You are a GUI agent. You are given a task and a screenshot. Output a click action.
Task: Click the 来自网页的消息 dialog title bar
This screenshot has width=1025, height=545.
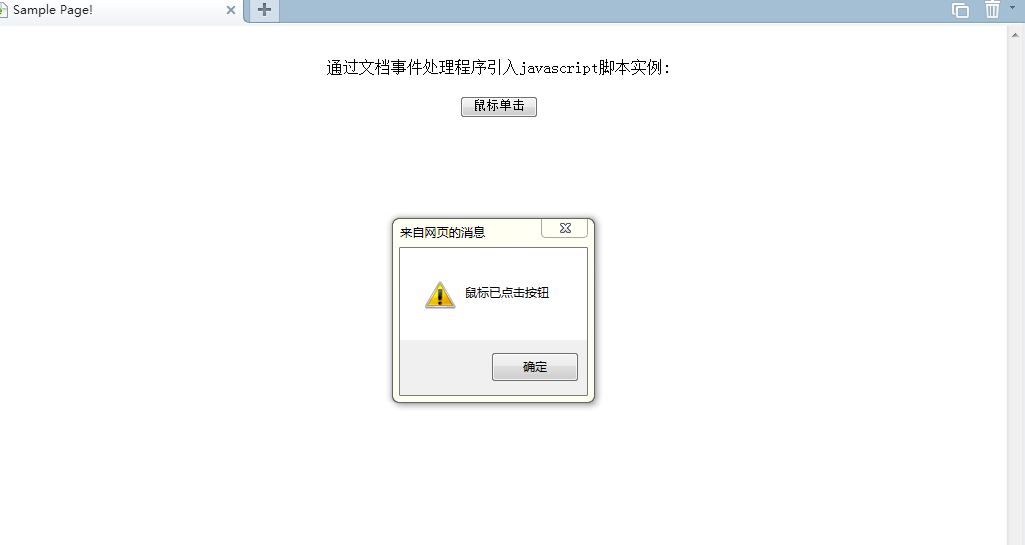[x=469, y=233]
